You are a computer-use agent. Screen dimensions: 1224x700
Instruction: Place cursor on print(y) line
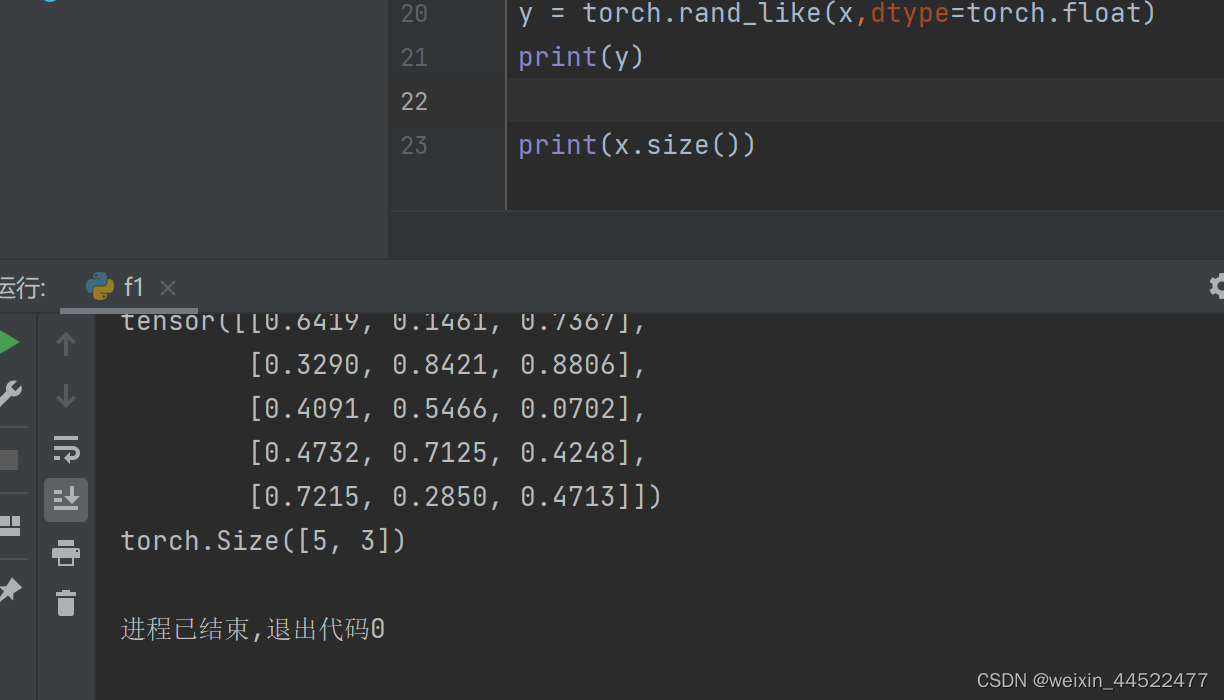pos(581,57)
